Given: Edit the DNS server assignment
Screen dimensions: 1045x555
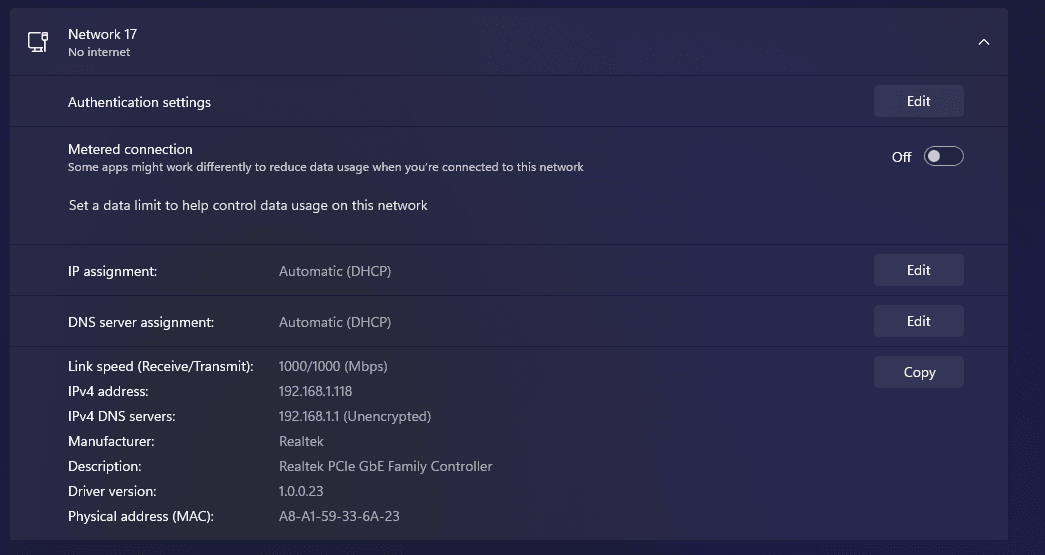Looking at the screenshot, I should click(x=918, y=321).
